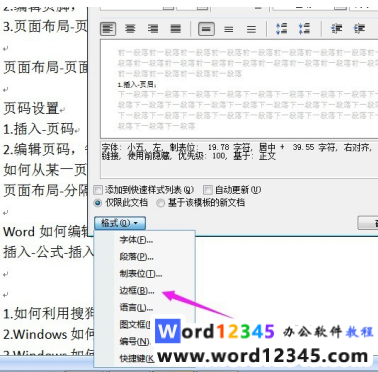Click document line 如何从某一页

coord(45,170)
